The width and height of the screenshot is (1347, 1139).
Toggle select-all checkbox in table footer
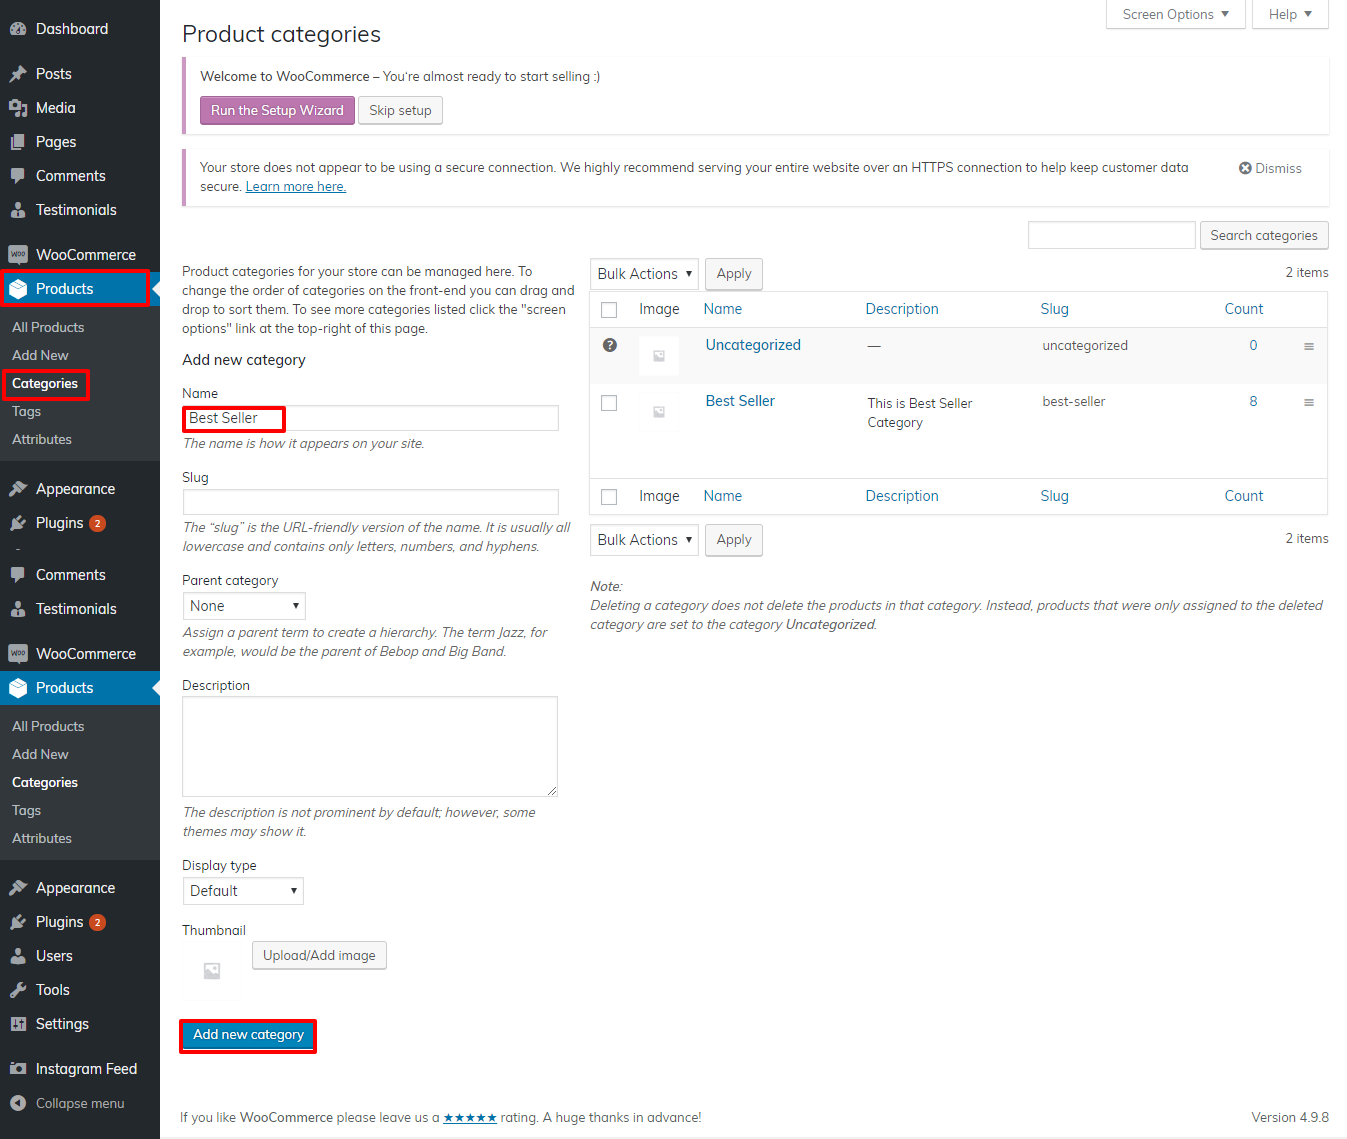point(609,497)
